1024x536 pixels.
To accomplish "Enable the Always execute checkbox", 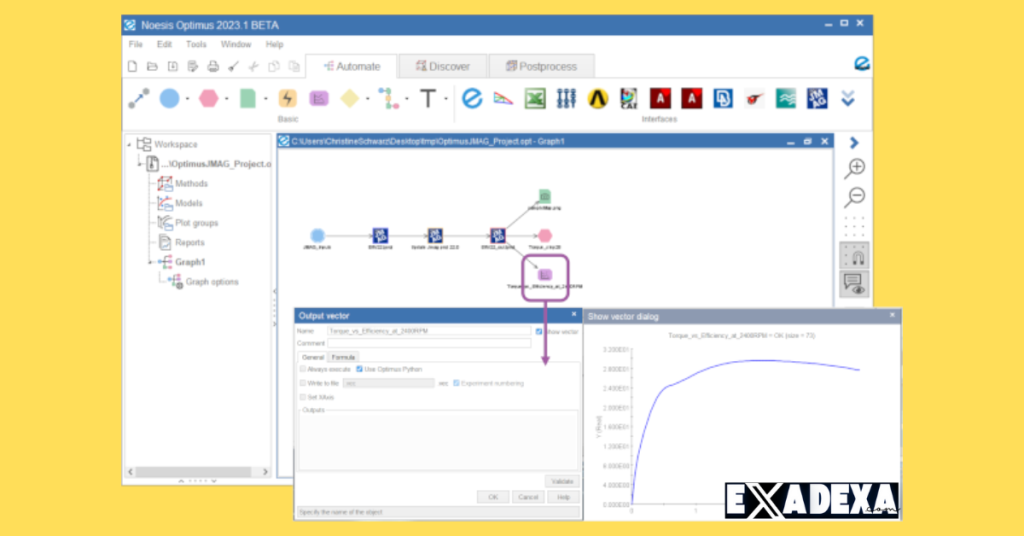I will click(x=304, y=370).
